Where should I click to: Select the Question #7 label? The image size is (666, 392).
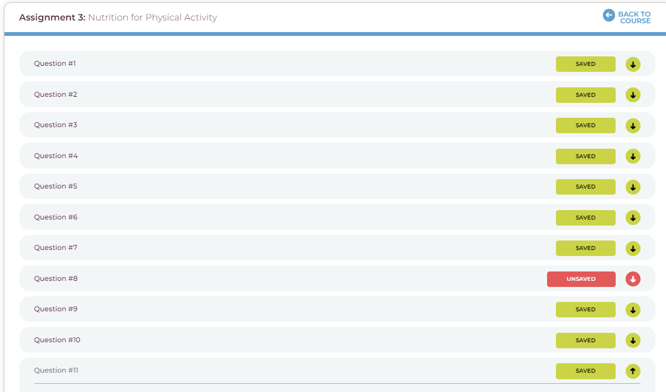[56, 248]
